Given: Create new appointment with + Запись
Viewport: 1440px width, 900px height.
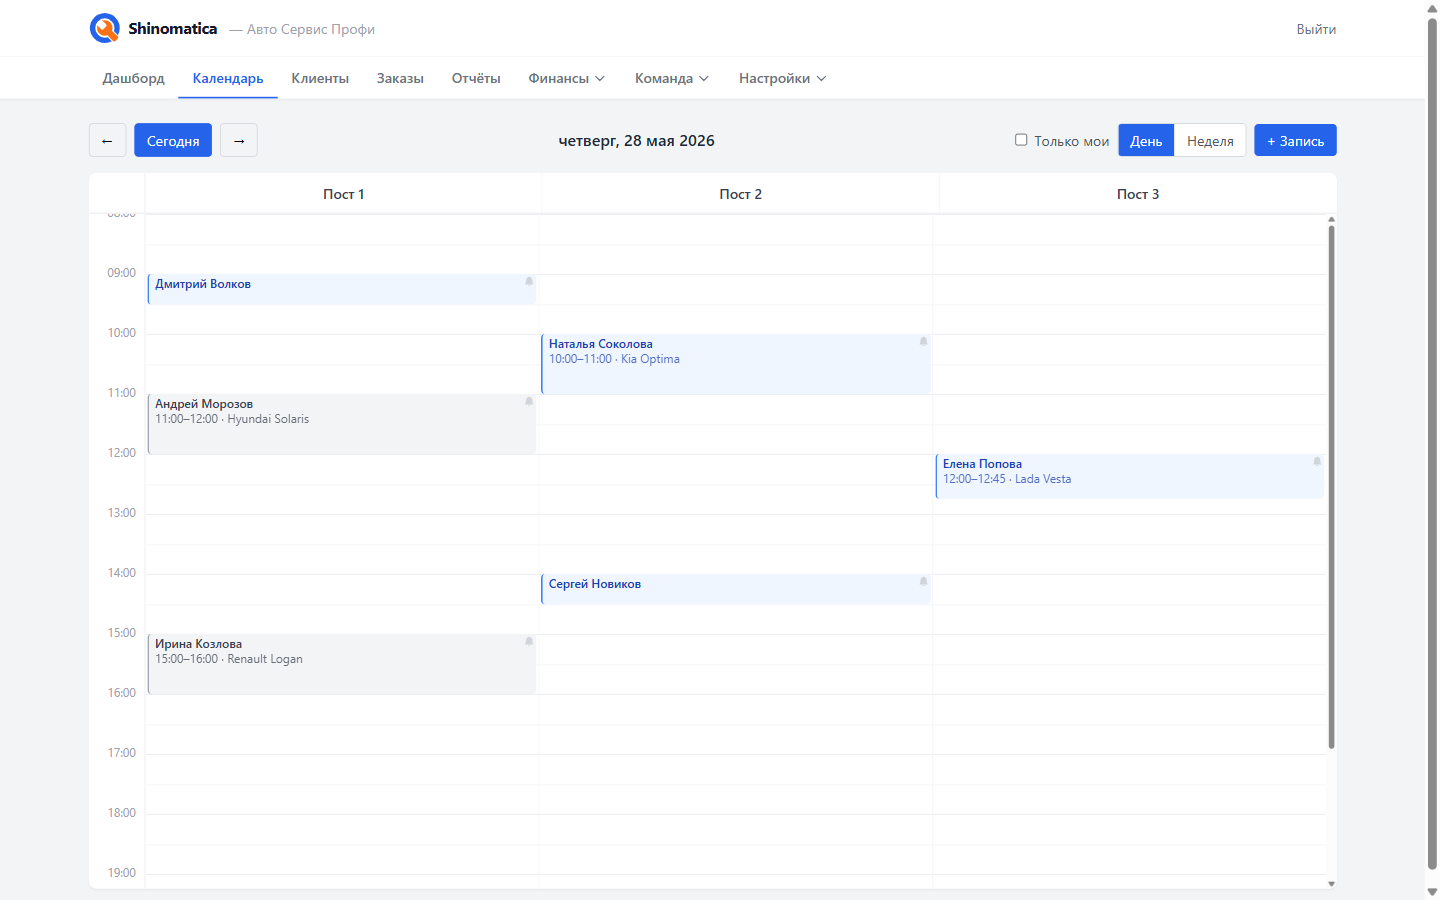Looking at the screenshot, I should point(1295,140).
